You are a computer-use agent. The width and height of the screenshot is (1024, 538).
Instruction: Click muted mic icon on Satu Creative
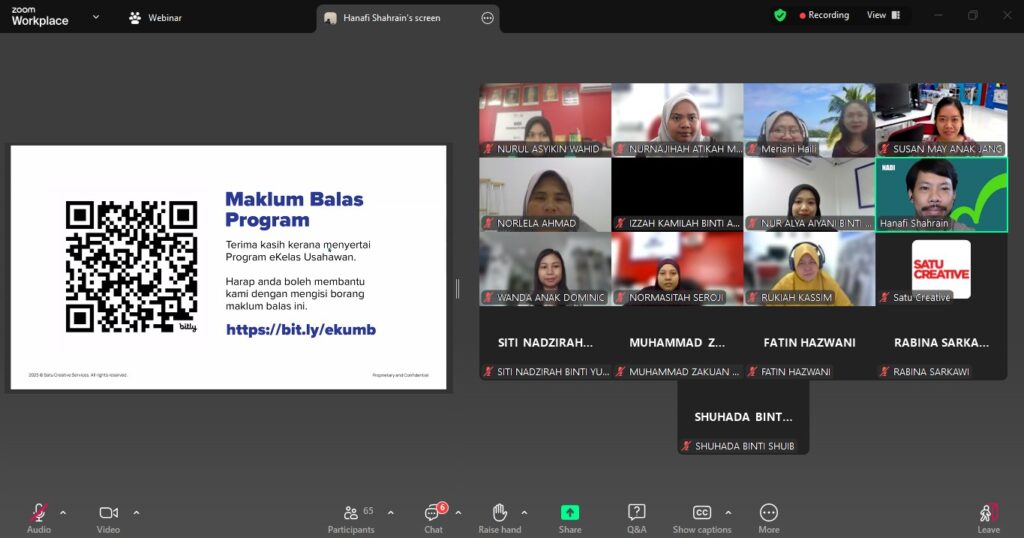tap(884, 297)
